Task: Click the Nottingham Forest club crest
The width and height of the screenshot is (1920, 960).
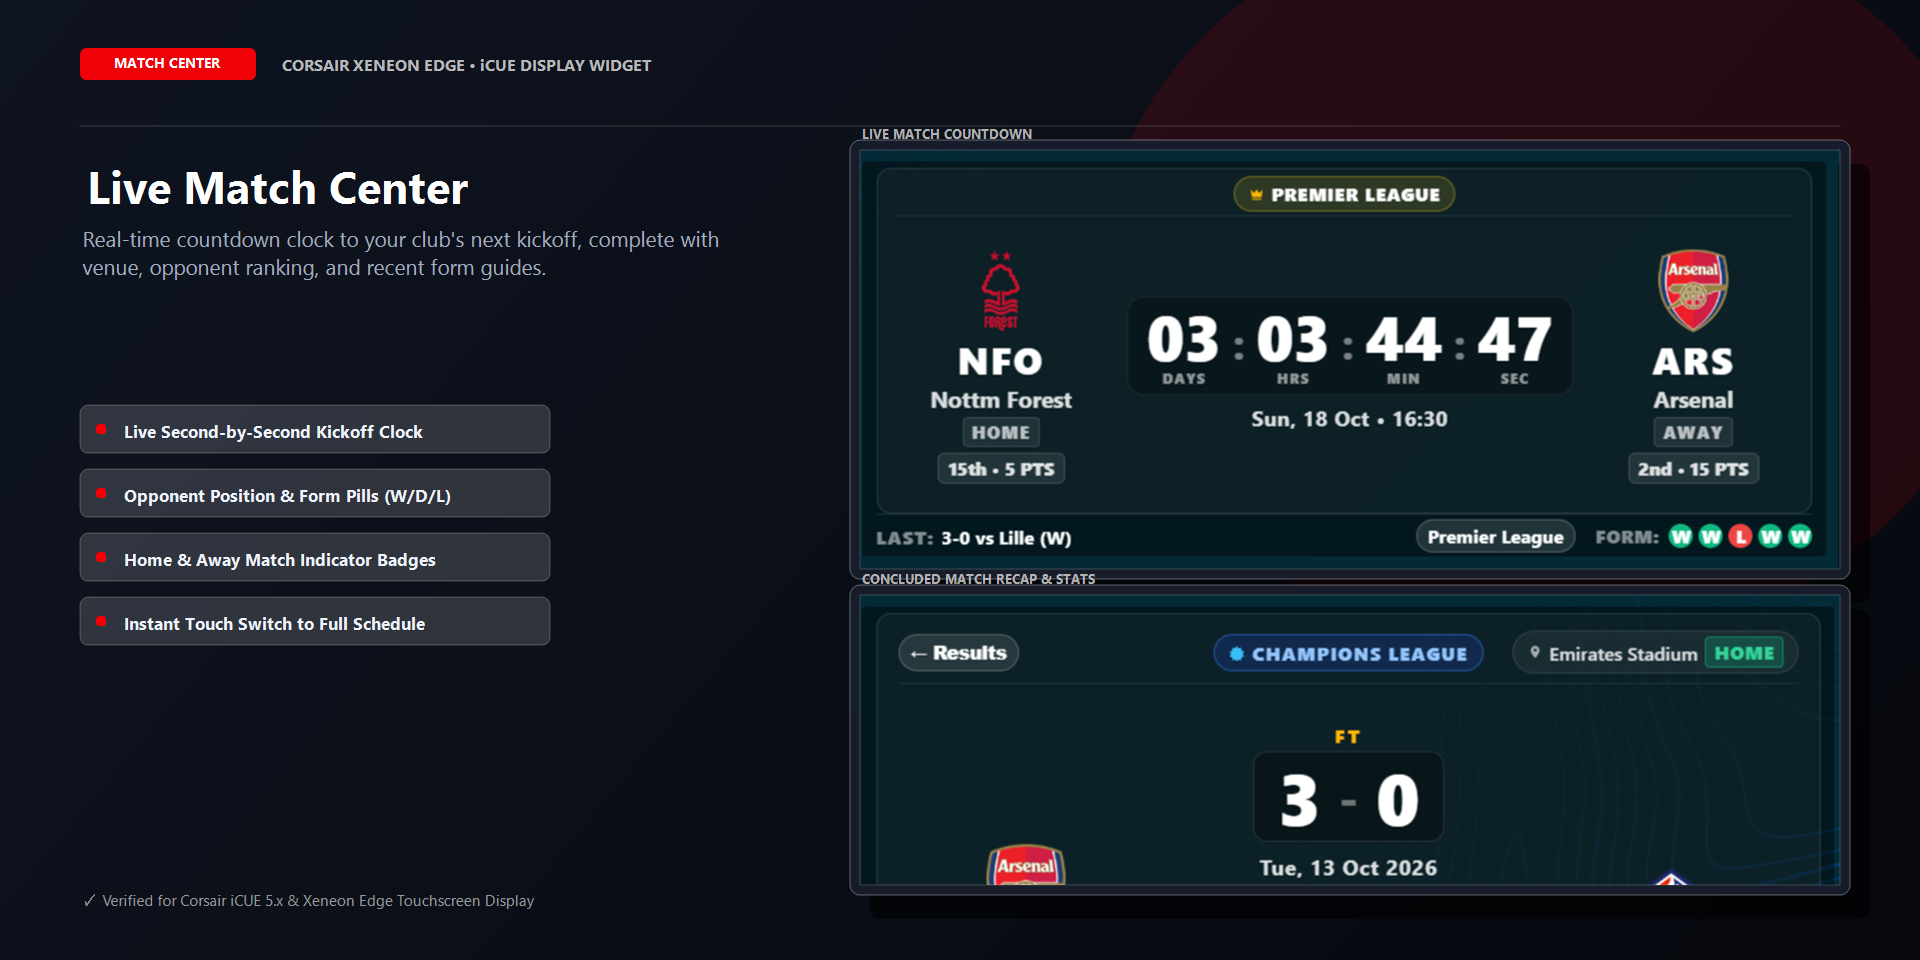Action: click(x=1001, y=291)
